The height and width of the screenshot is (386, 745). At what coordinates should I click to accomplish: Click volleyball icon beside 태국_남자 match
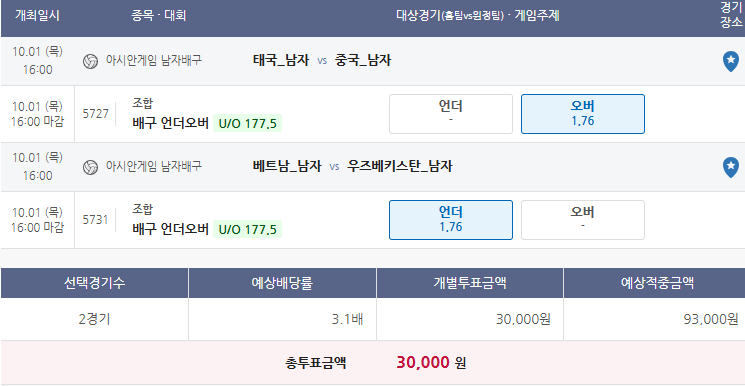(x=90, y=61)
